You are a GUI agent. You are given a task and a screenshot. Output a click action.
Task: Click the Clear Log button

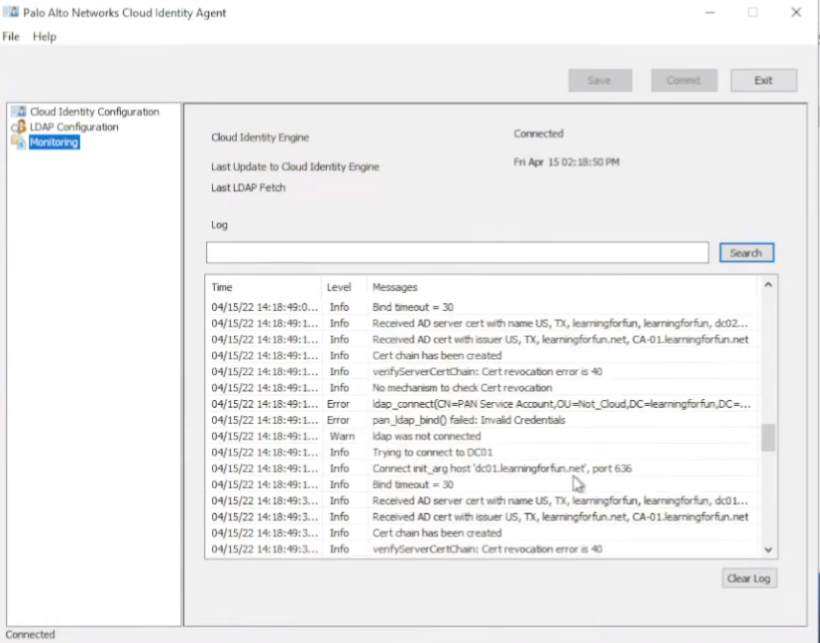[x=749, y=579]
